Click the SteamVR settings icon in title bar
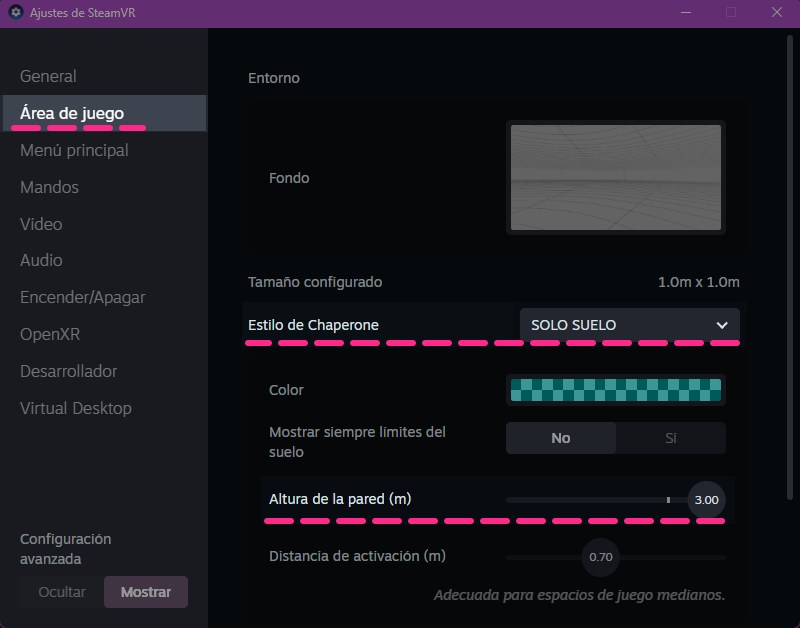Image resolution: width=800 pixels, height=628 pixels. pyautogui.click(x=16, y=12)
